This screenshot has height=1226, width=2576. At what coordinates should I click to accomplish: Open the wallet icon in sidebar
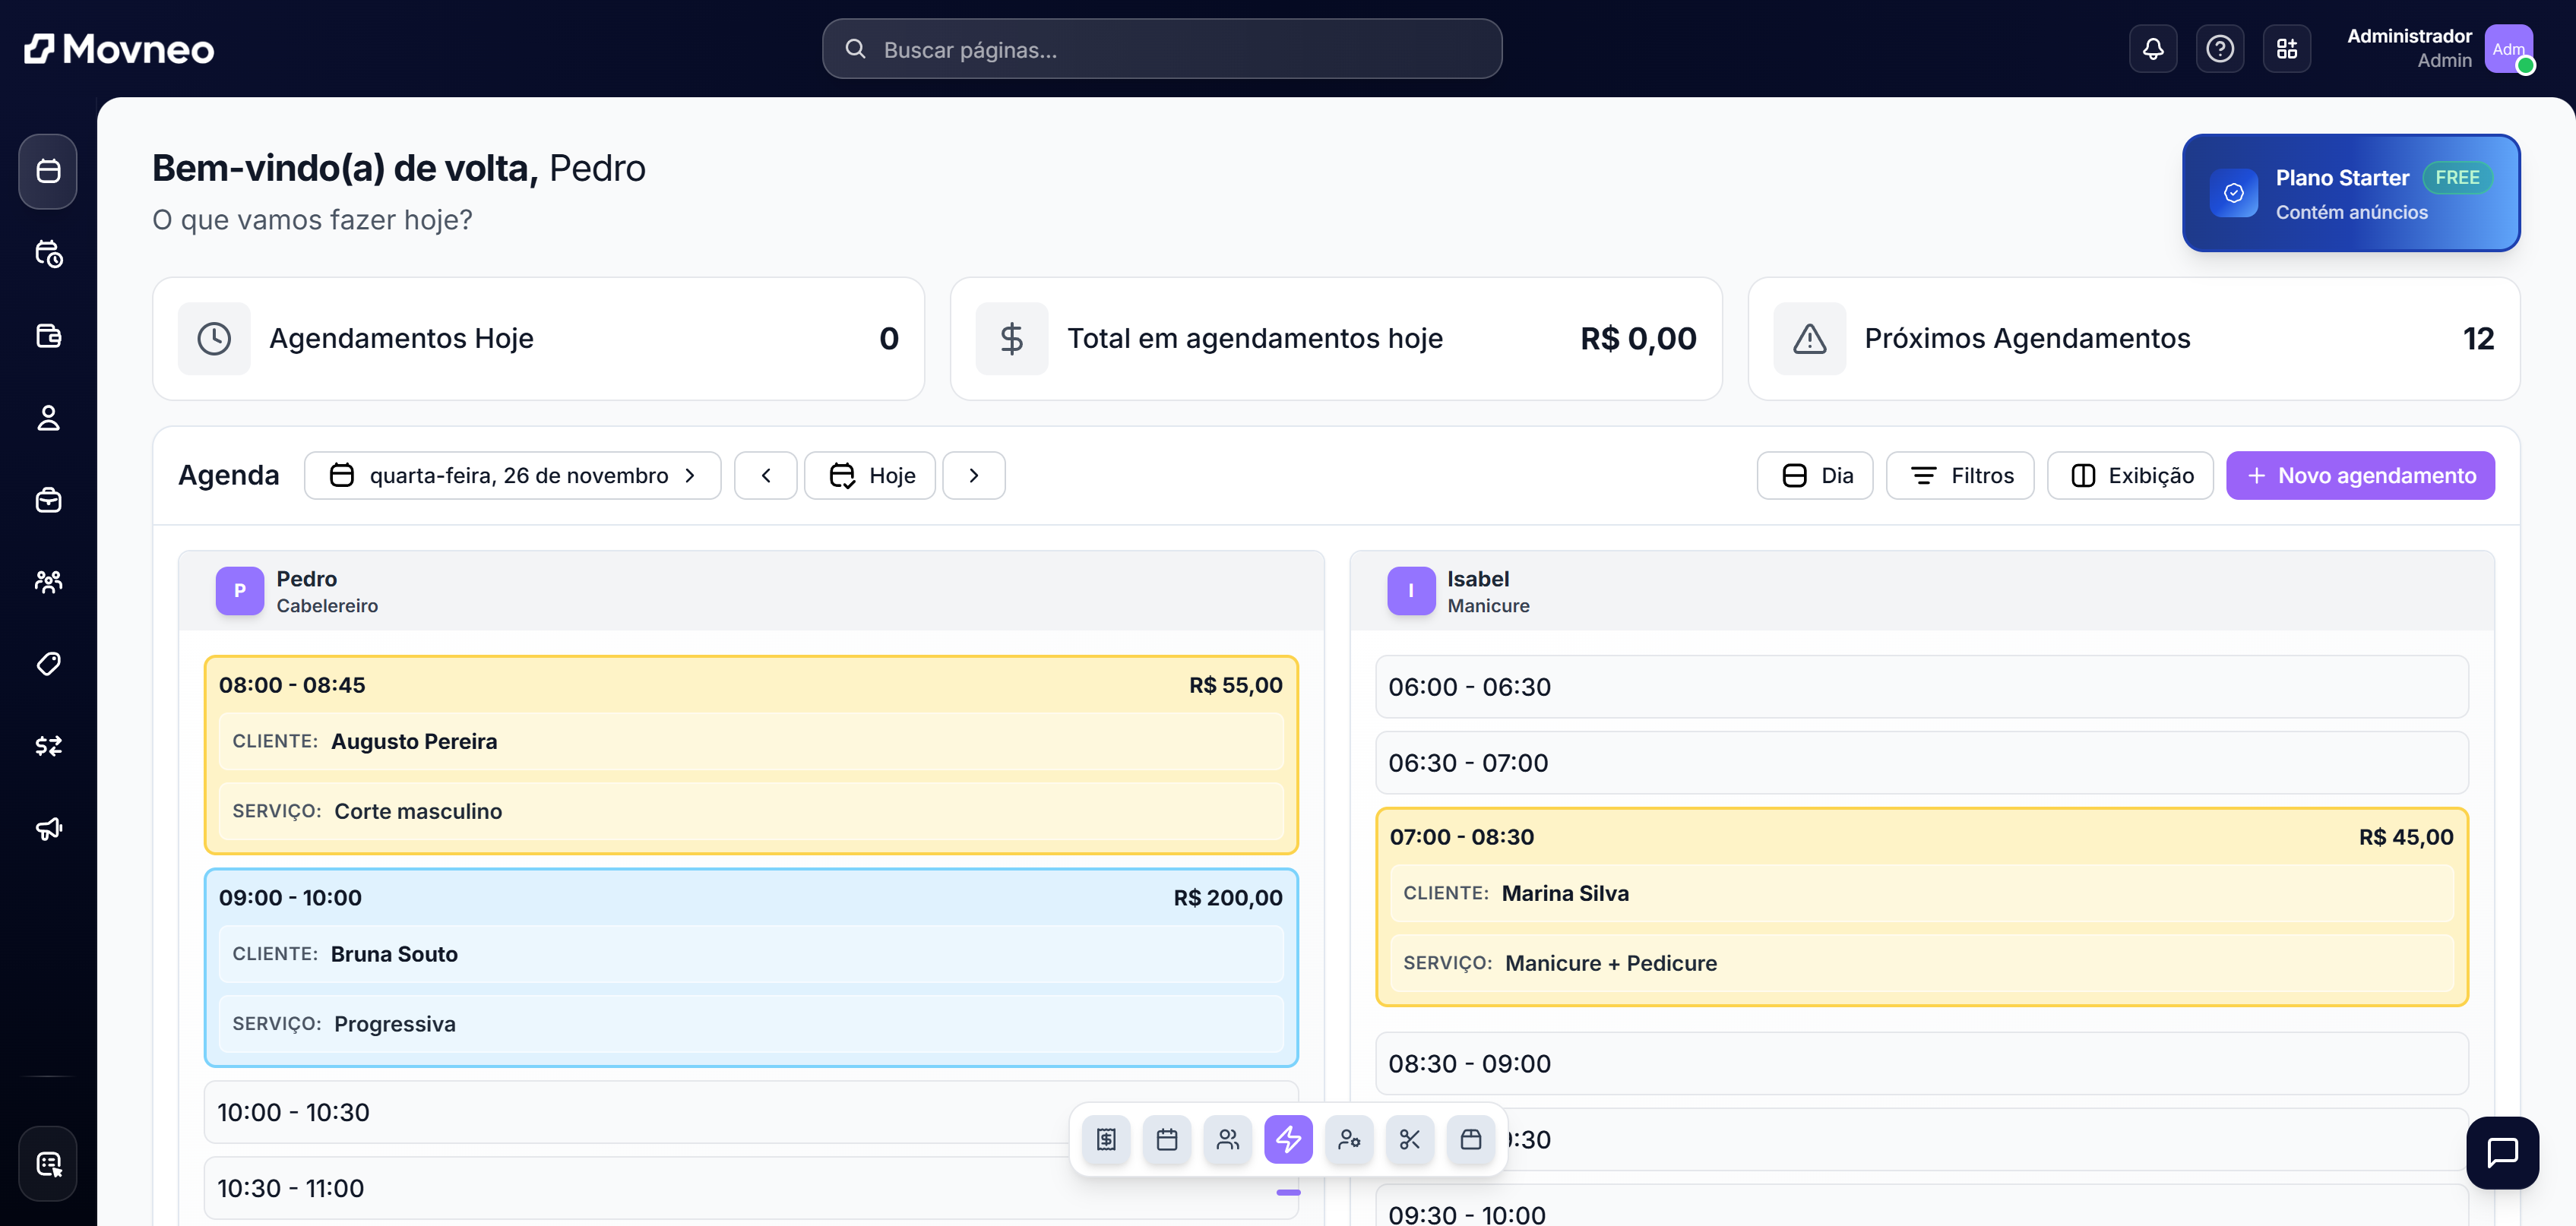48,336
